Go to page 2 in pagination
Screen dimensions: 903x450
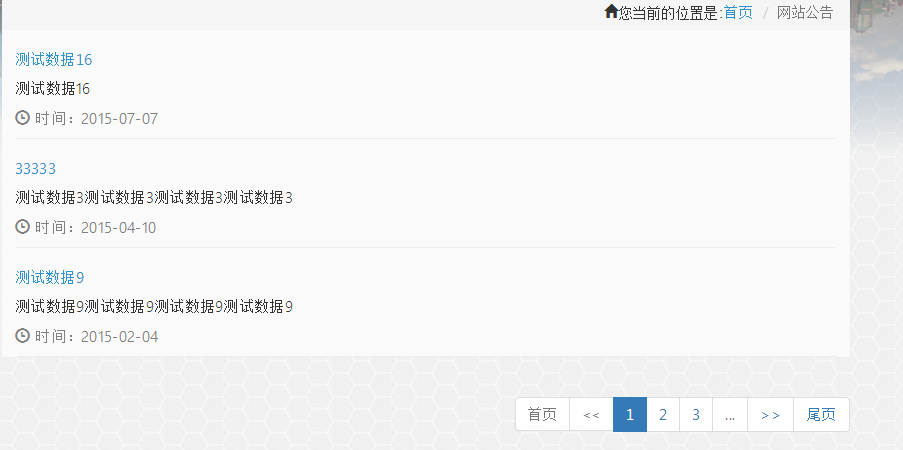(x=663, y=414)
